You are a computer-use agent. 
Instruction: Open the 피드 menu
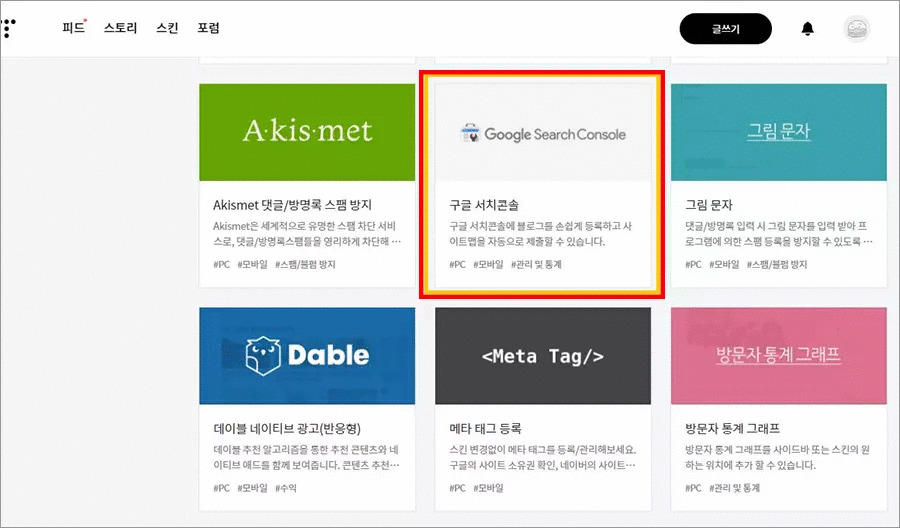click(73, 28)
